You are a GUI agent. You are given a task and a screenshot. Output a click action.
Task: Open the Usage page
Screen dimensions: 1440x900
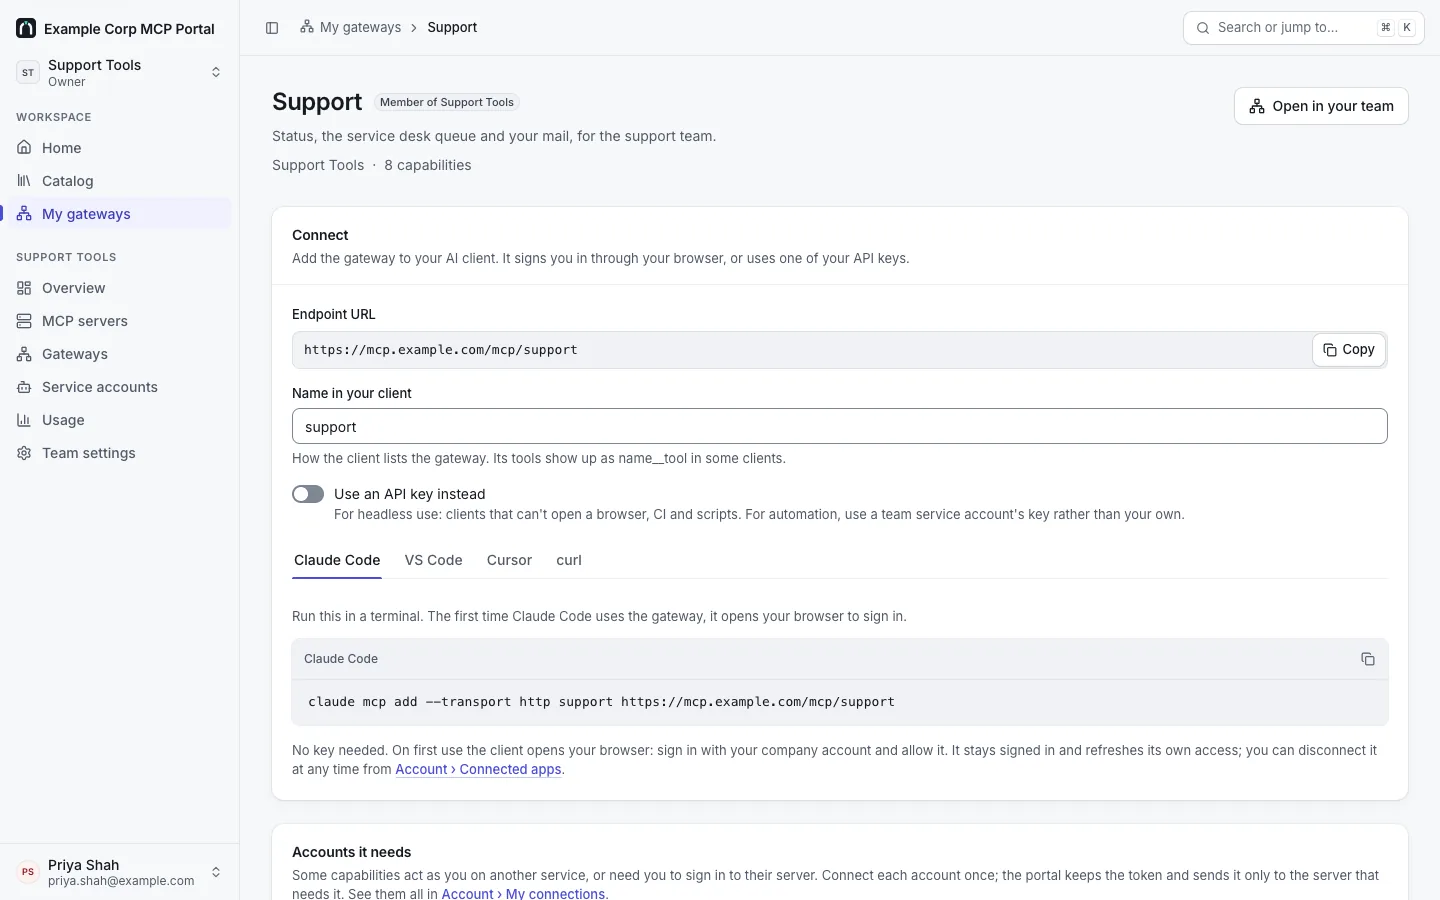pos(120,420)
